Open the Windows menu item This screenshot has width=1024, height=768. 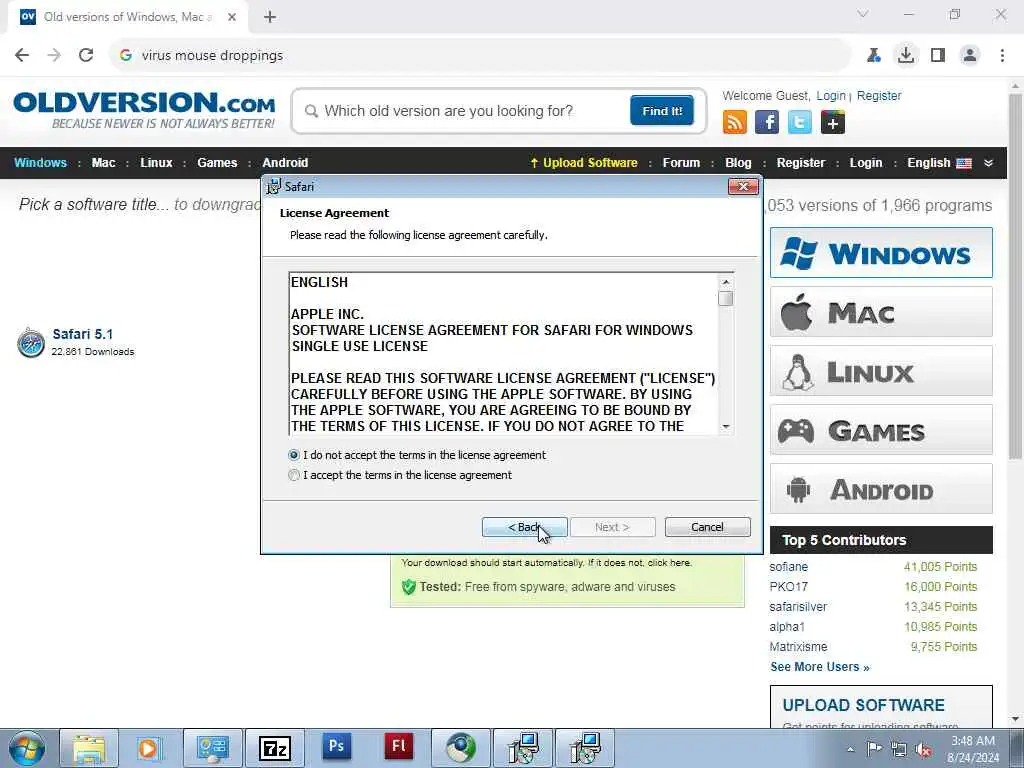[x=40, y=163]
